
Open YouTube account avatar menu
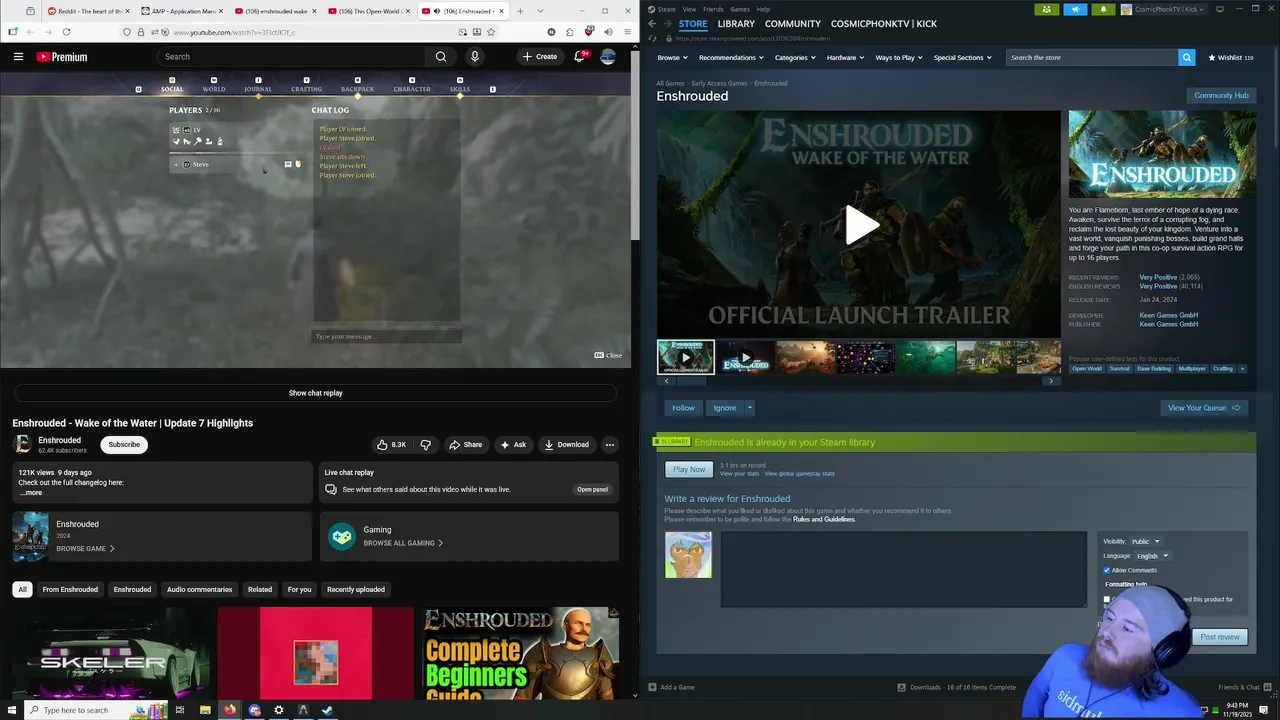608,57
